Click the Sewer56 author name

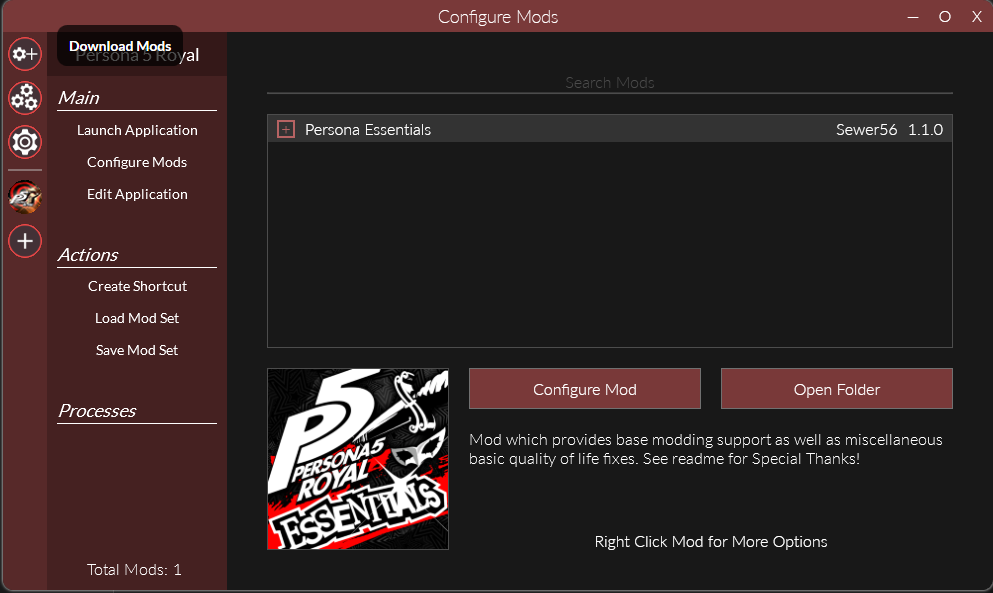[x=866, y=129]
